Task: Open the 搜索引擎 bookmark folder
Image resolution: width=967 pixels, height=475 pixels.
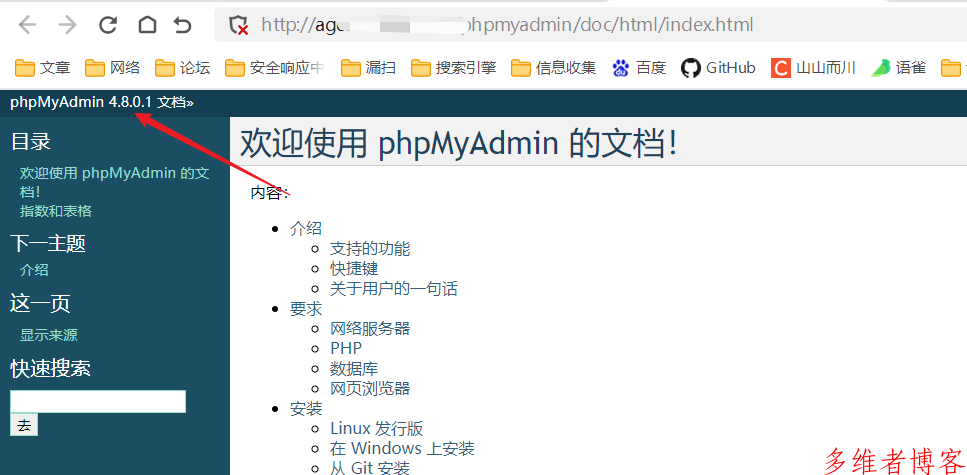Action: (x=454, y=68)
